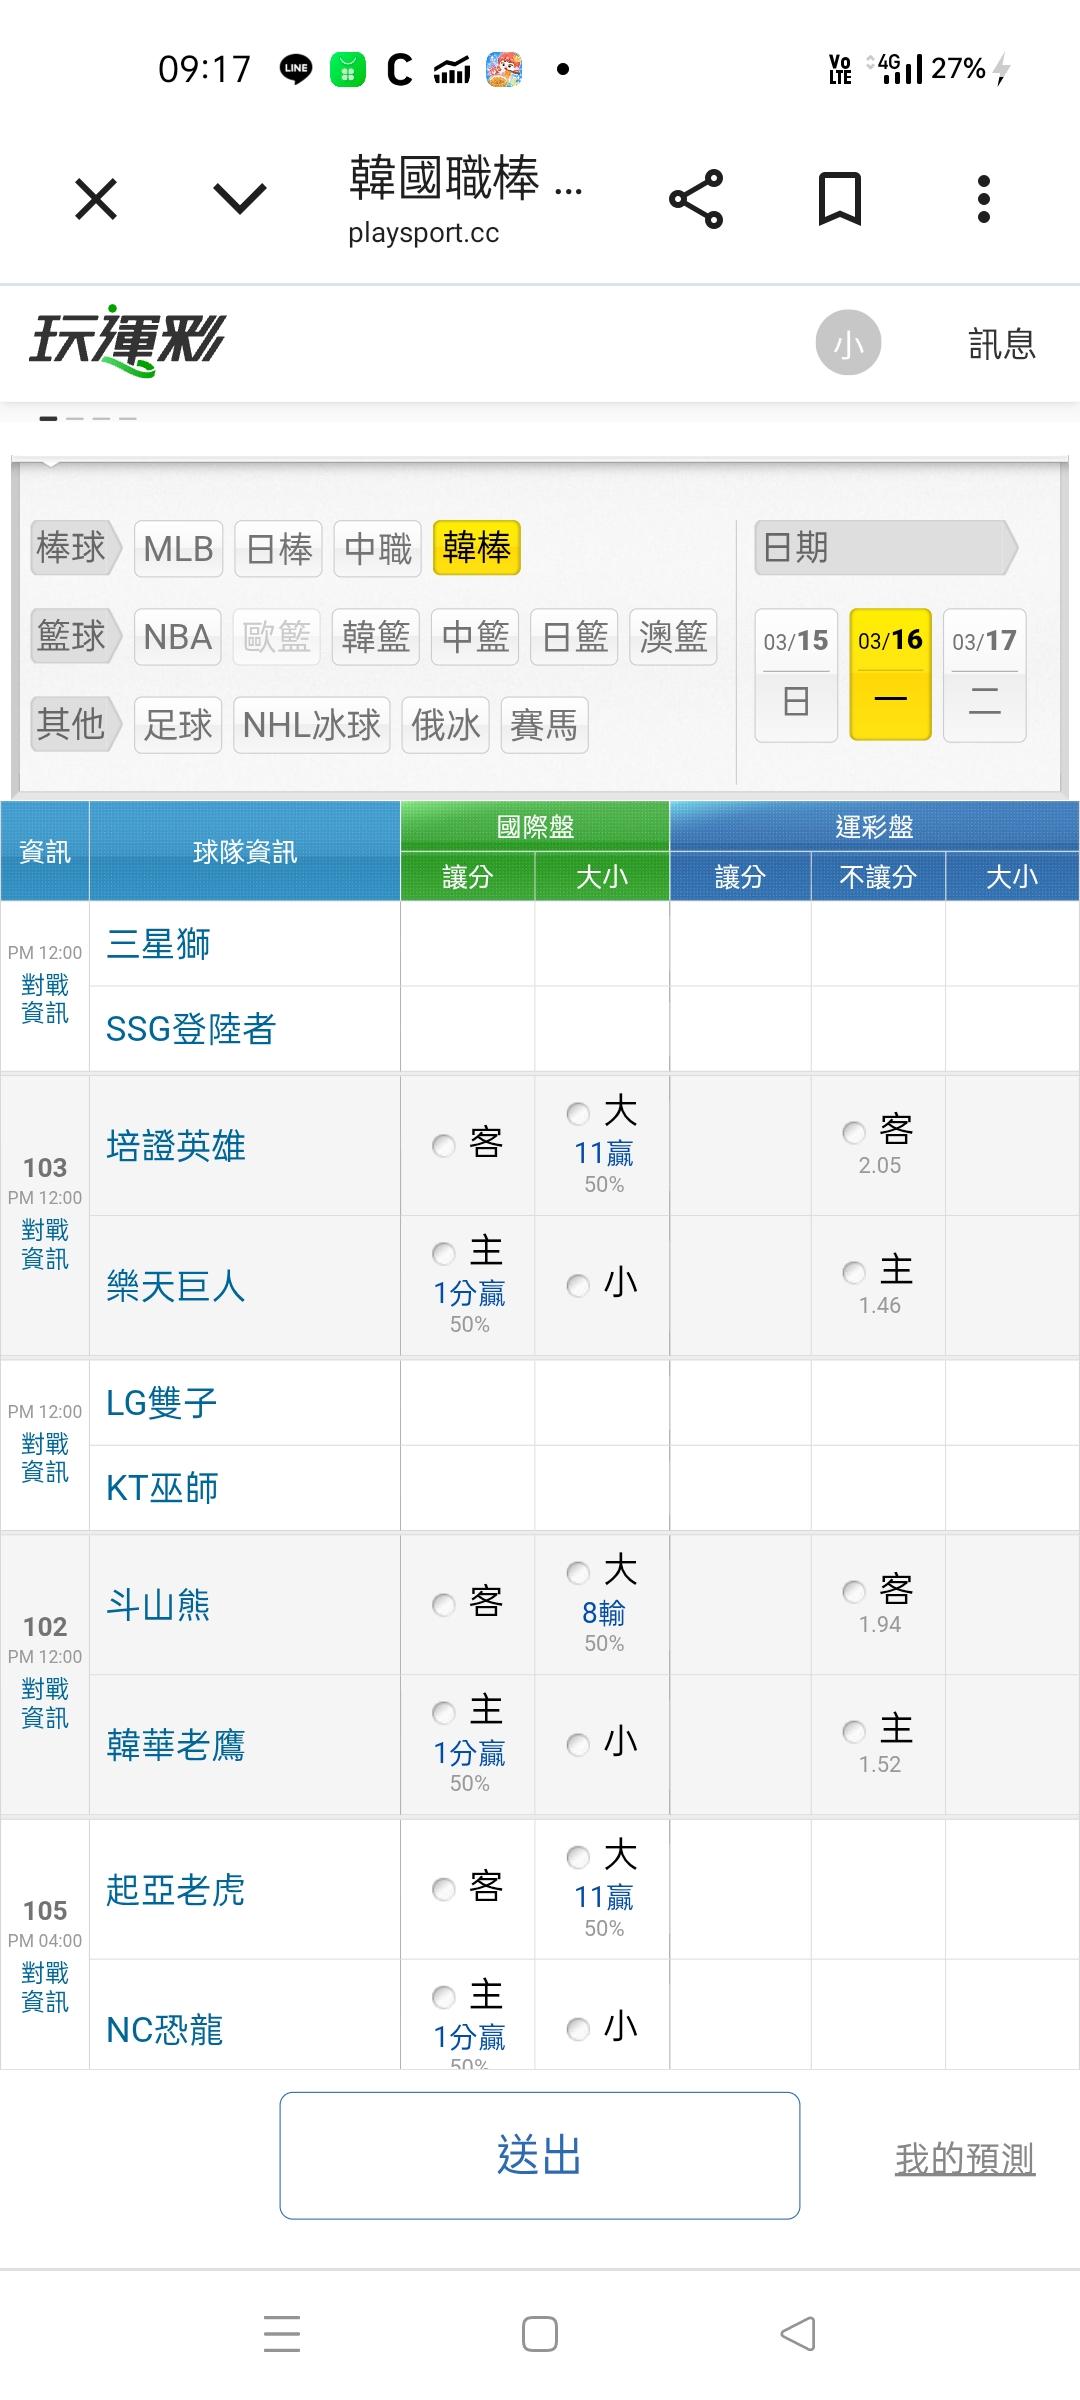
Task: Tap the share icon in browser bar
Action: tap(696, 199)
